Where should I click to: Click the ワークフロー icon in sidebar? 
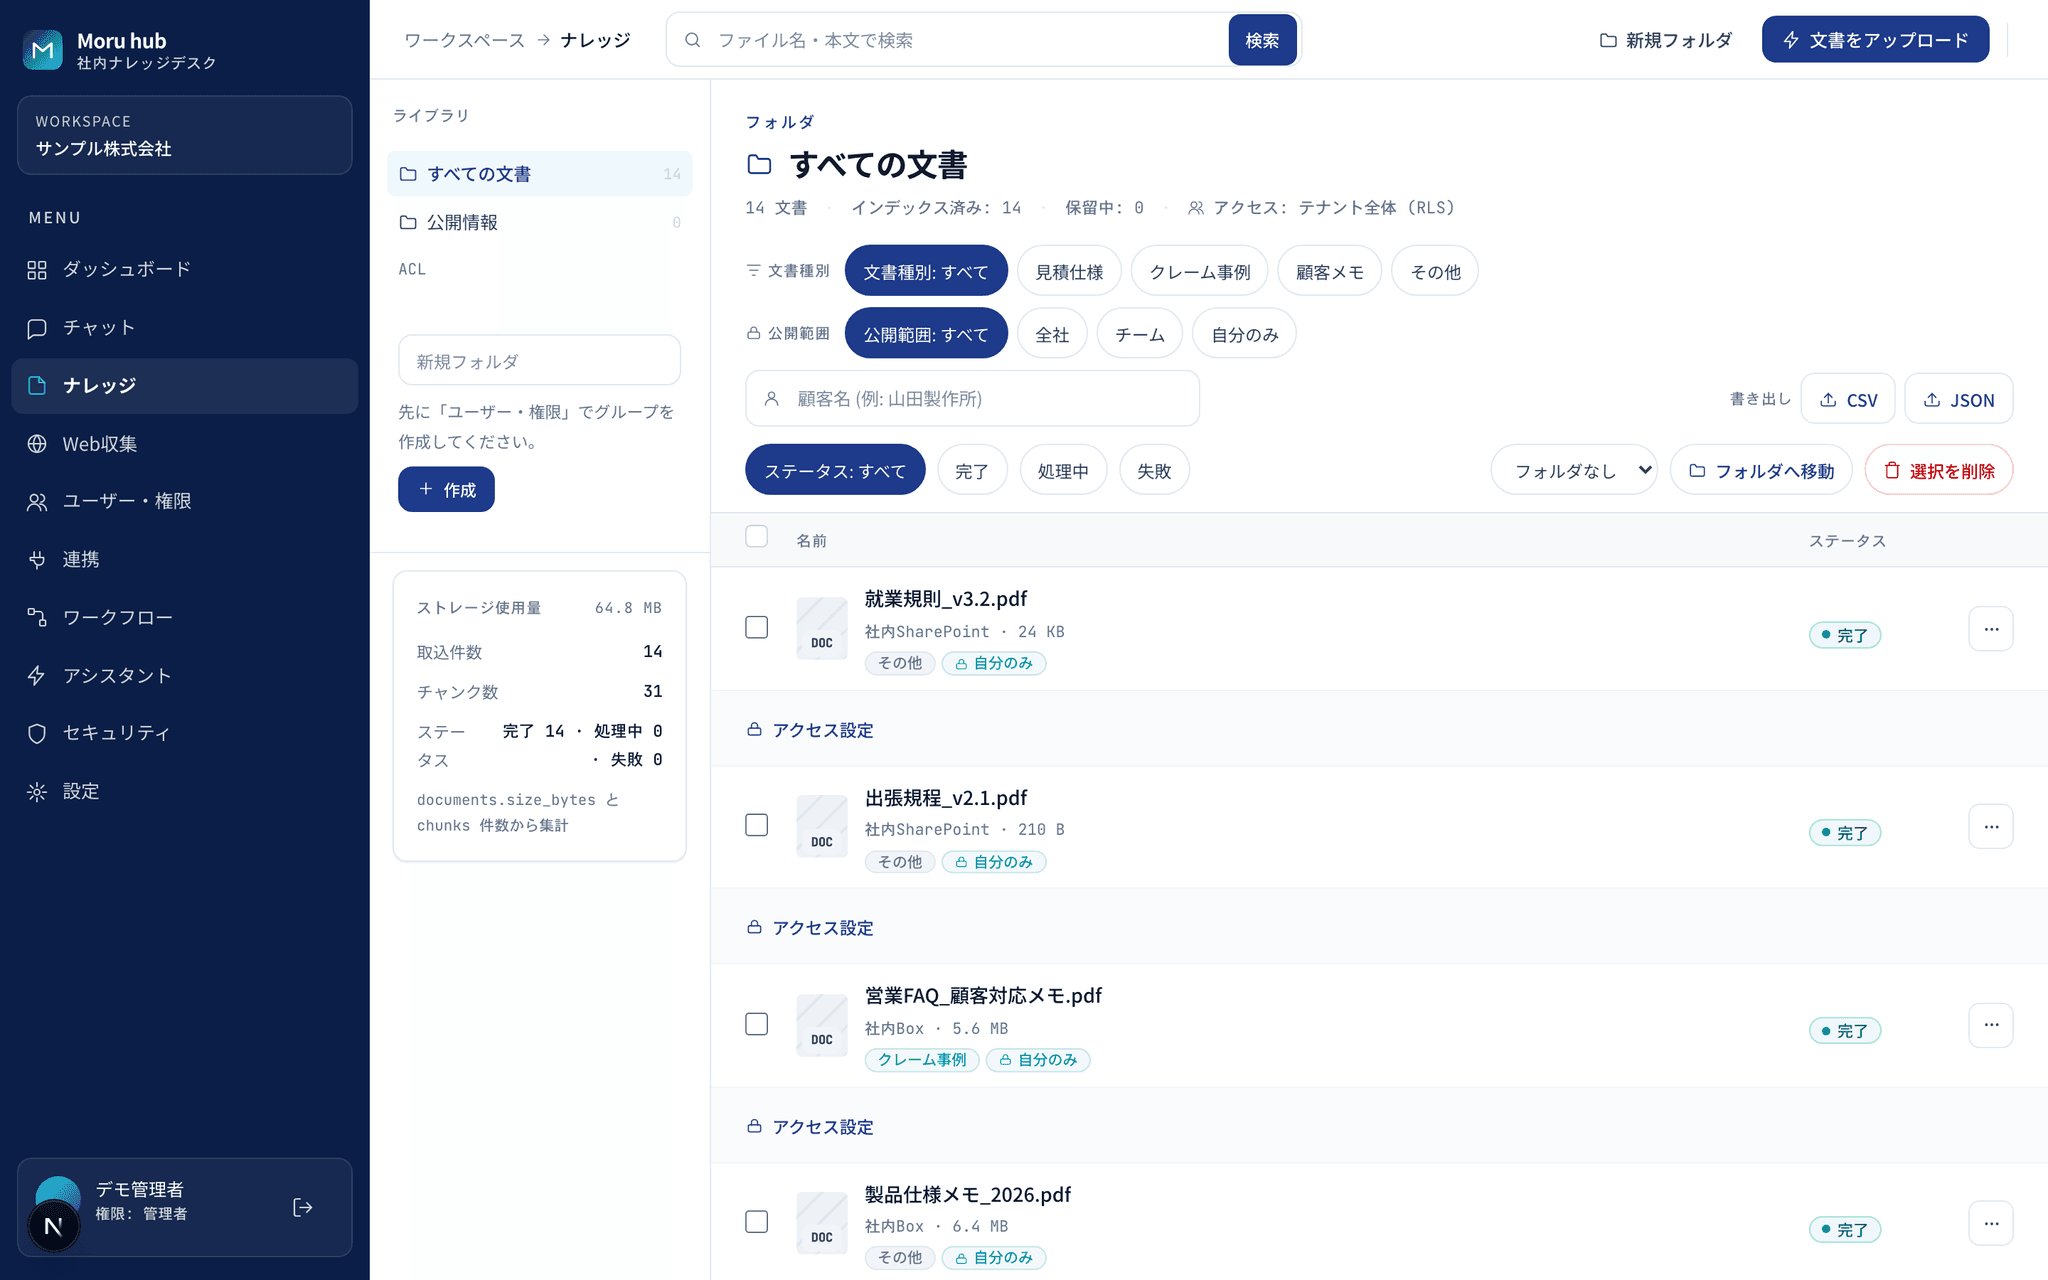point(37,618)
